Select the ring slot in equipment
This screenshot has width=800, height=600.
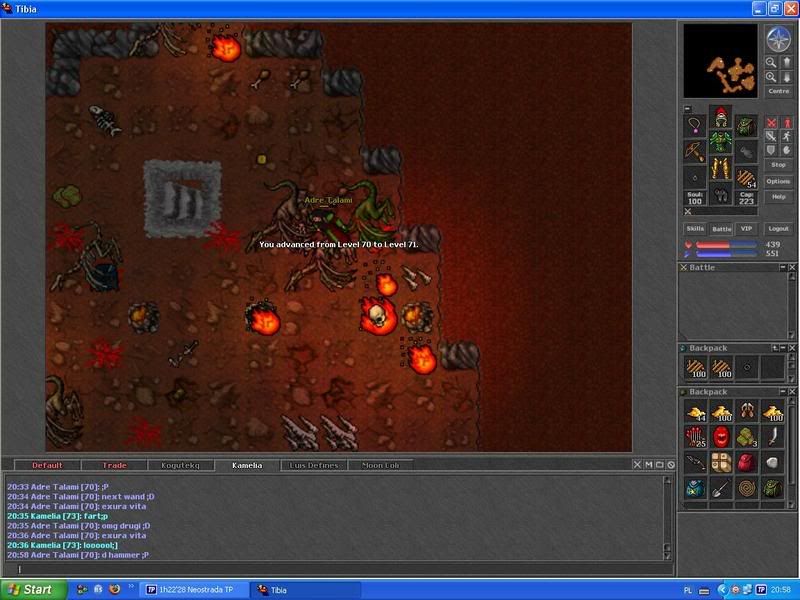pyautogui.click(x=695, y=179)
